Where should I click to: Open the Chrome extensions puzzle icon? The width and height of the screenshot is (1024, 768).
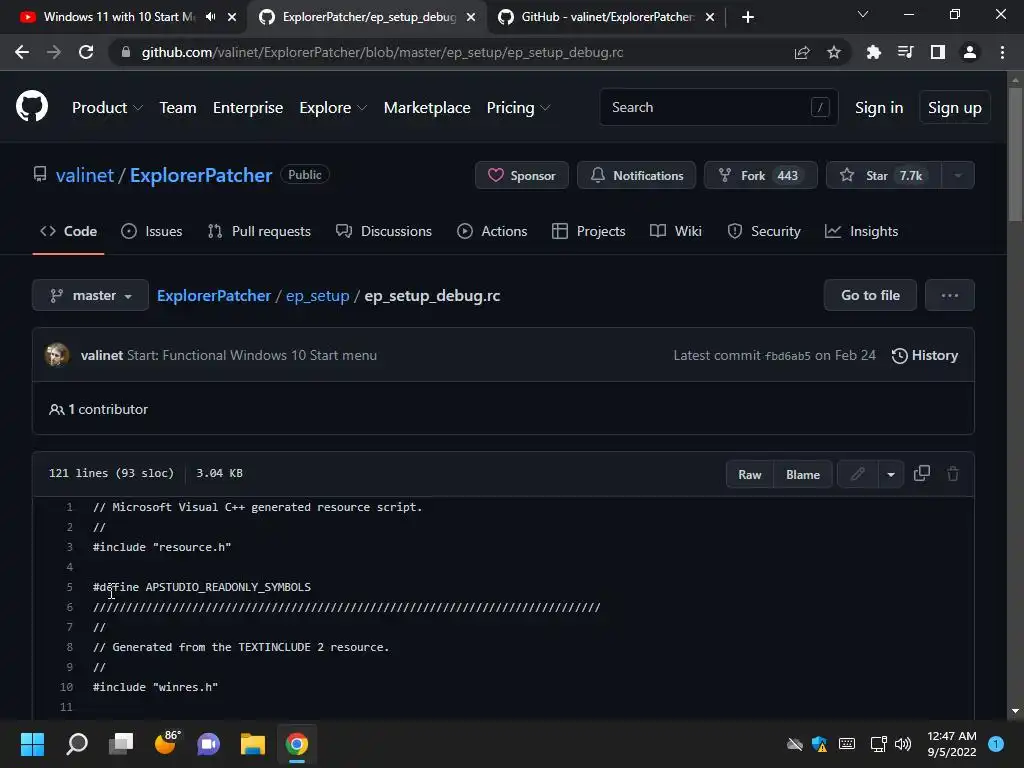click(873, 52)
